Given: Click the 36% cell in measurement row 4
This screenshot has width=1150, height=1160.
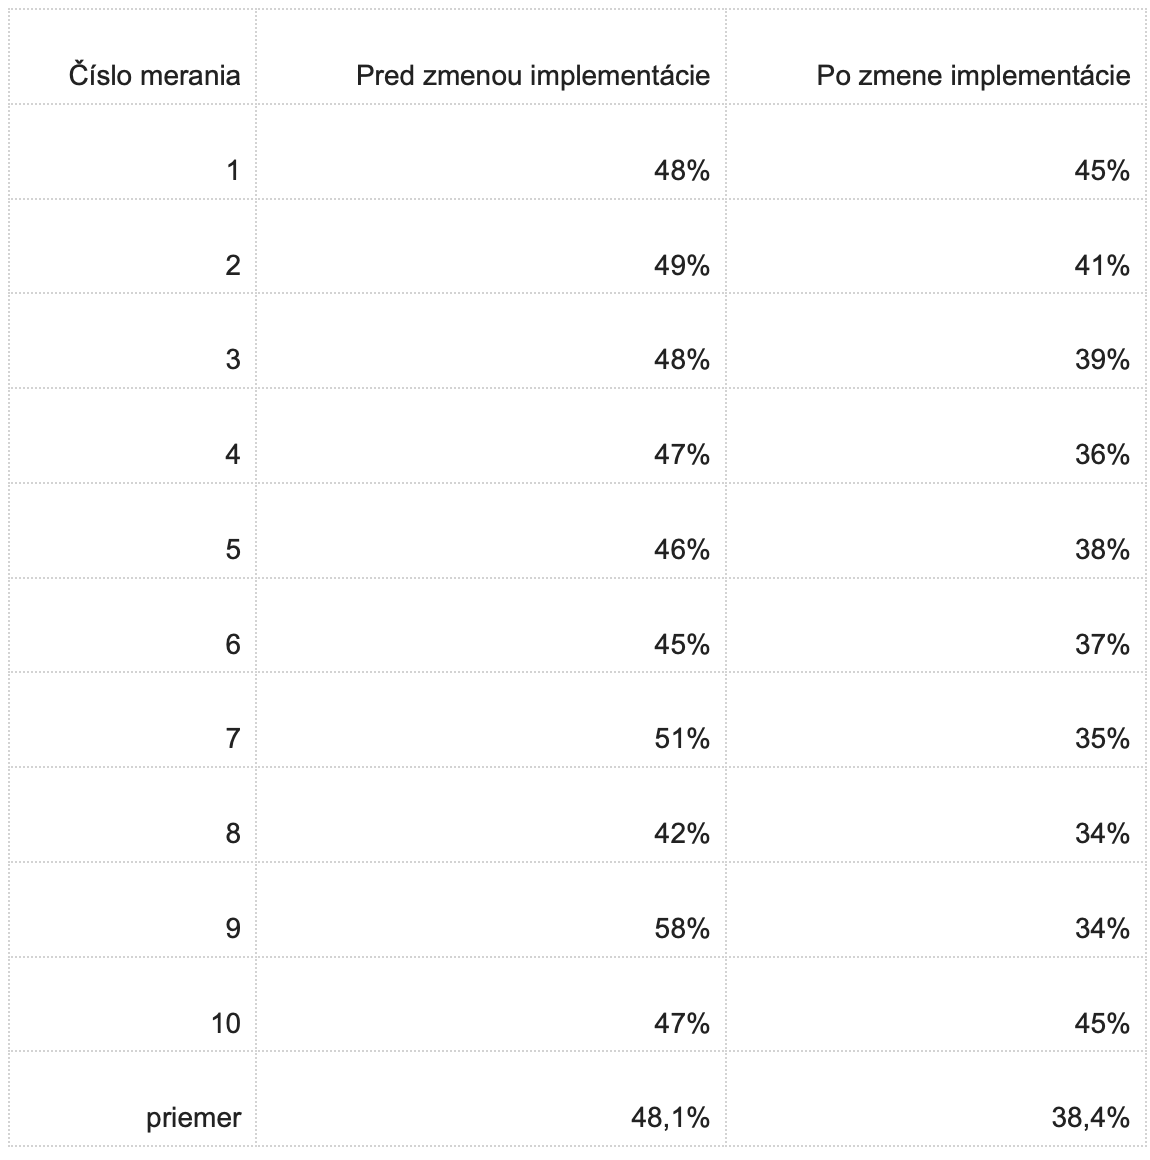Looking at the screenshot, I should [935, 436].
